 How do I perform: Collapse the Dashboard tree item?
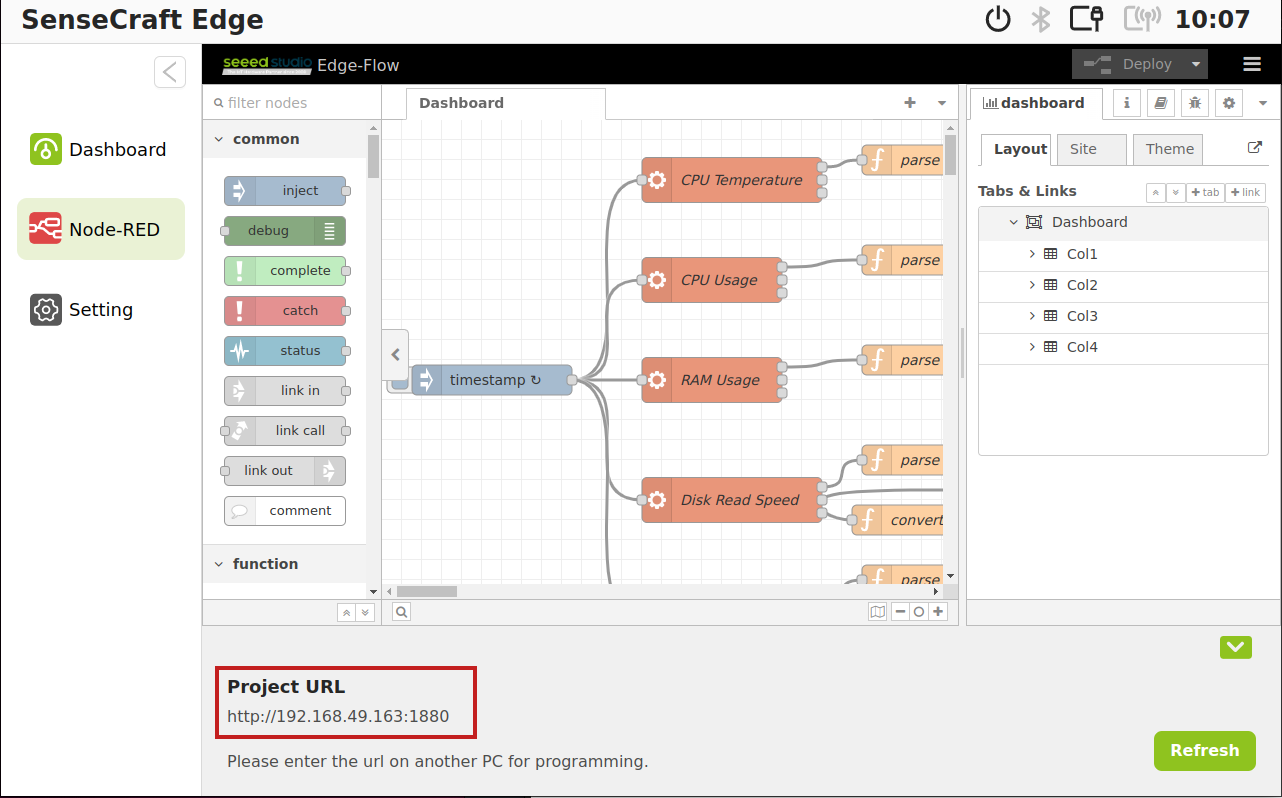tap(1013, 222)
